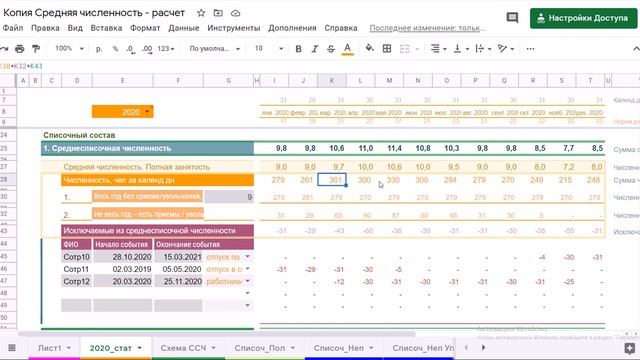This screenshot has height=360, width=640.
Task: Open the dropdown in the Сотр11 row
Action: (247, 269)
